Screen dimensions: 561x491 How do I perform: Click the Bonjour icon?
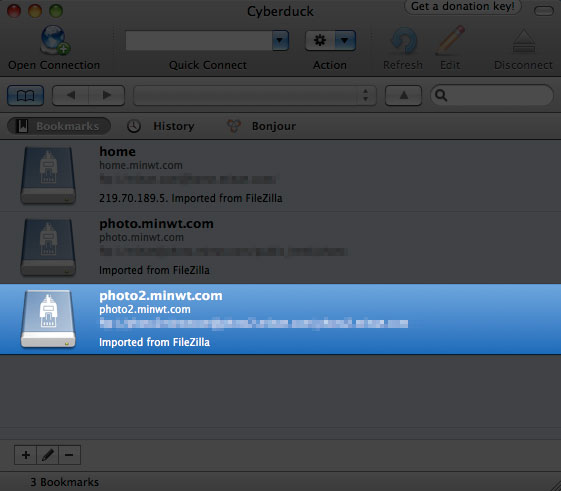pyautogui.click(x=234, y=126)
